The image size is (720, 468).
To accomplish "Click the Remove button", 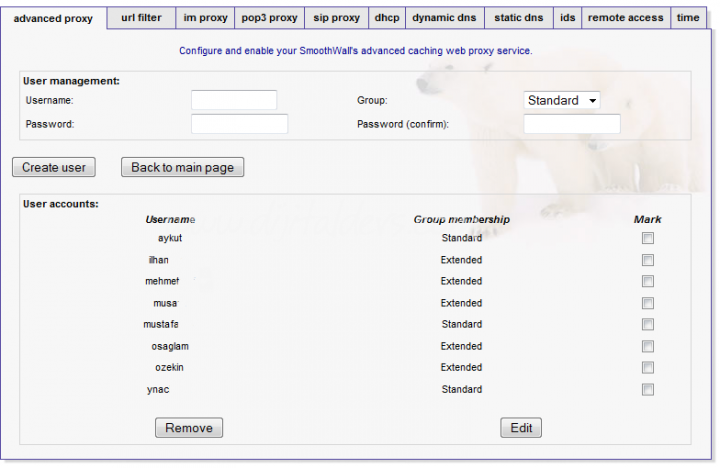I will click(189, 428).
